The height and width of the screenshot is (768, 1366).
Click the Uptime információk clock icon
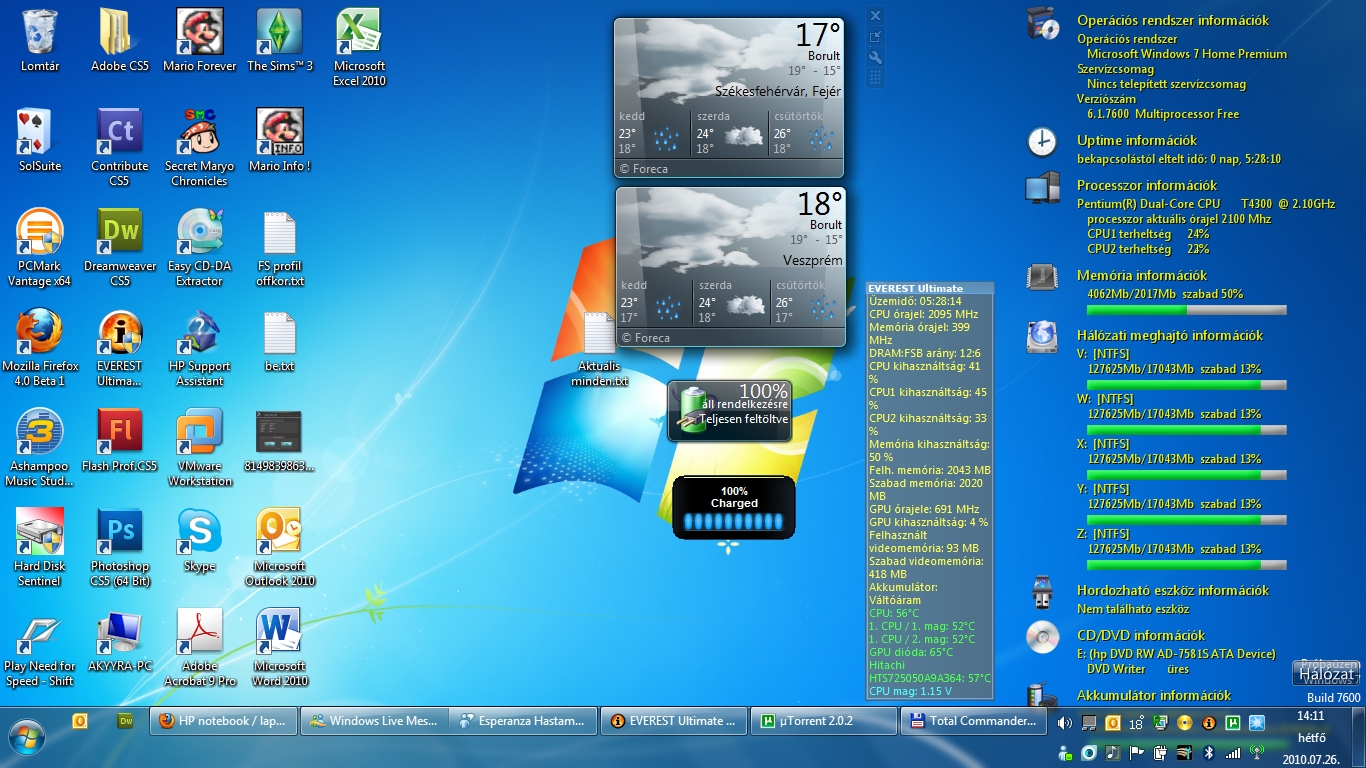tap(1042, 142)
